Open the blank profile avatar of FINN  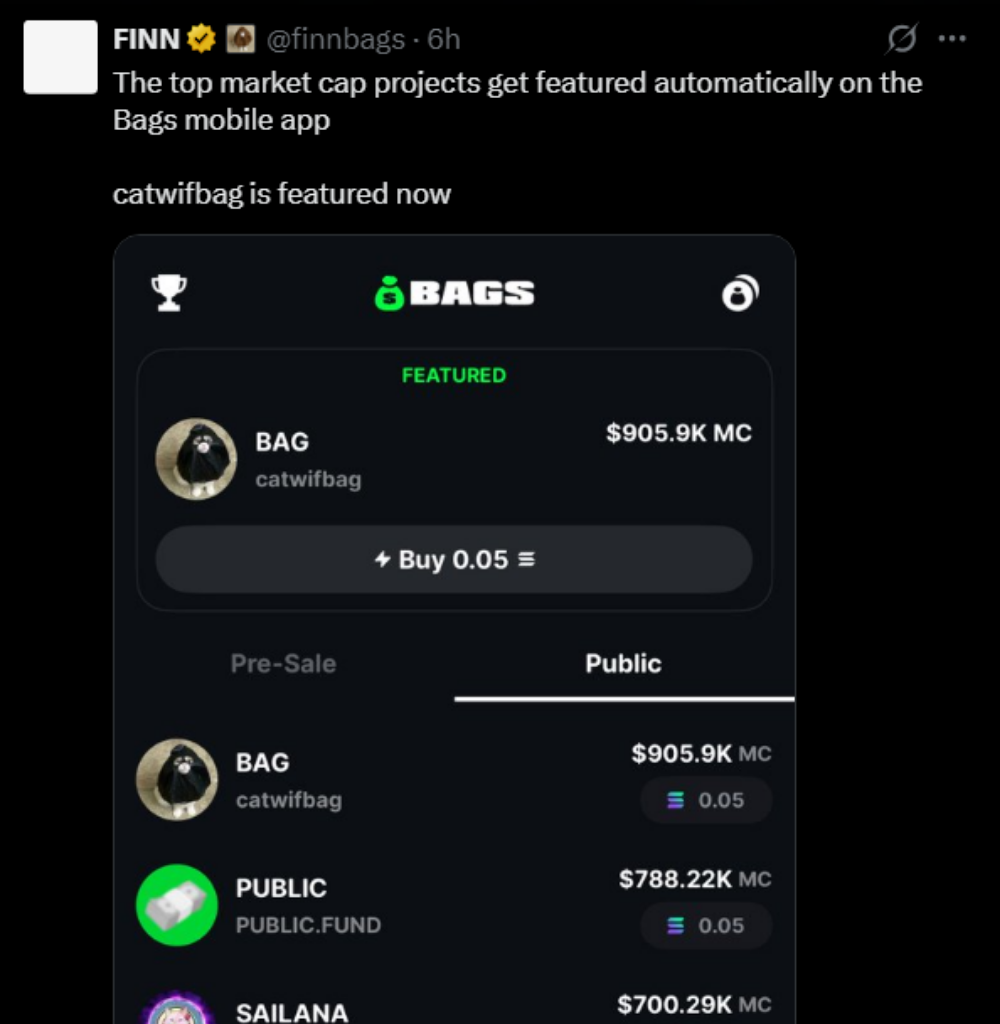point(61,57)
